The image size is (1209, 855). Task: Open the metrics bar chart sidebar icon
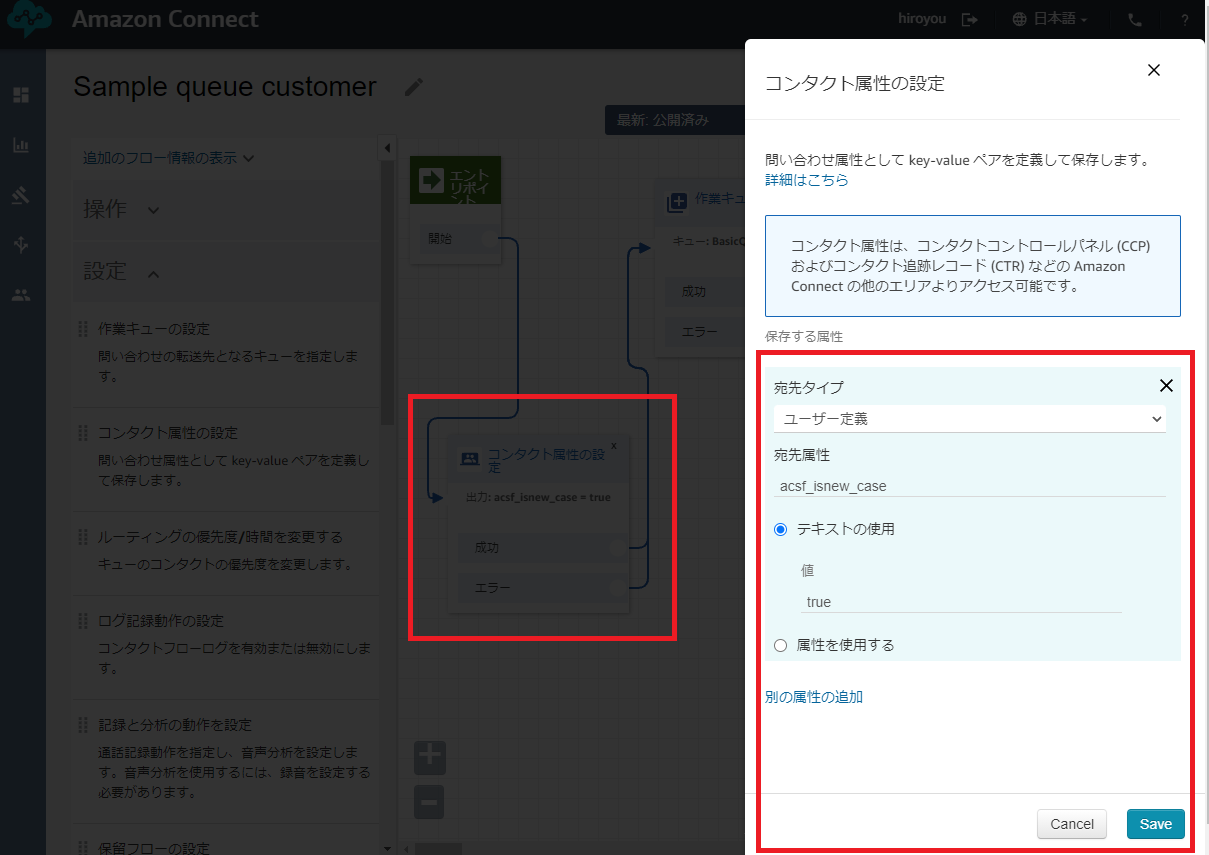click(21, 145)
